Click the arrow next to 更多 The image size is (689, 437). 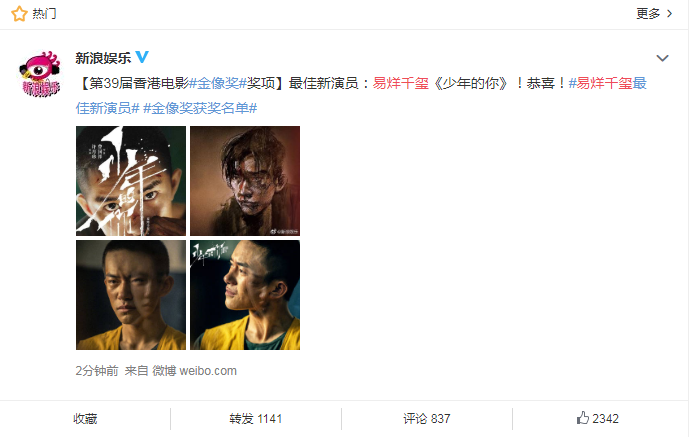click(670, 14)
